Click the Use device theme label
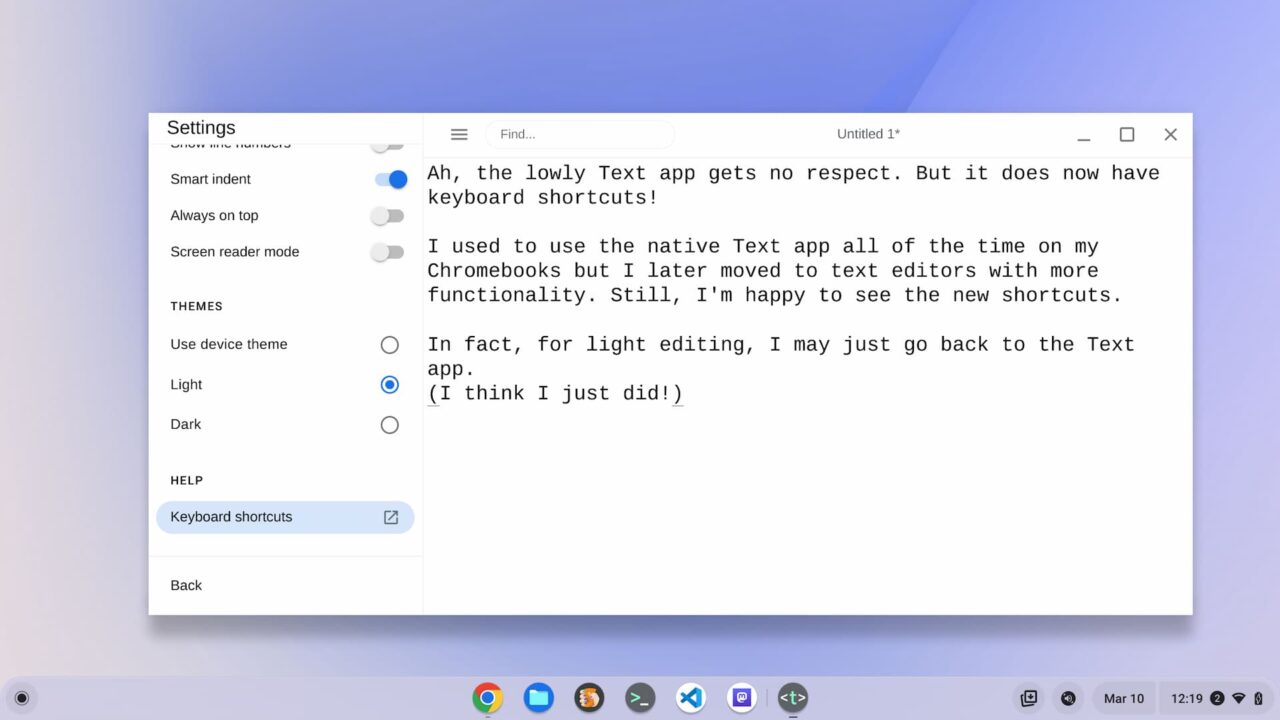 [x=229, y=344]
